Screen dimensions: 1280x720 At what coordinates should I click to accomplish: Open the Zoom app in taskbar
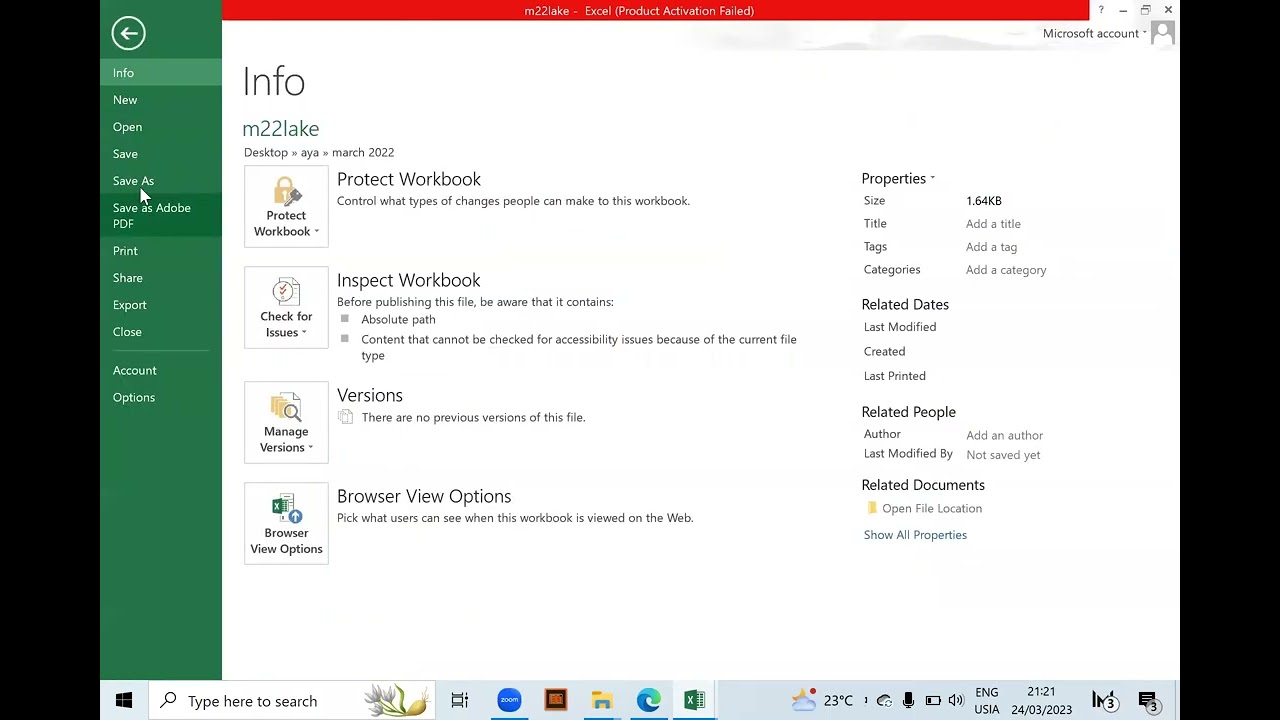(x=509, y=701)
